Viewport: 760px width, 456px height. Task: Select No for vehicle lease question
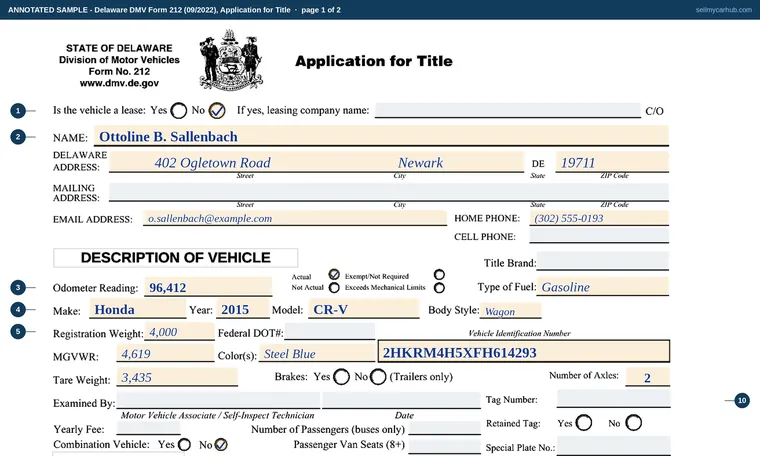coord(217,110)
